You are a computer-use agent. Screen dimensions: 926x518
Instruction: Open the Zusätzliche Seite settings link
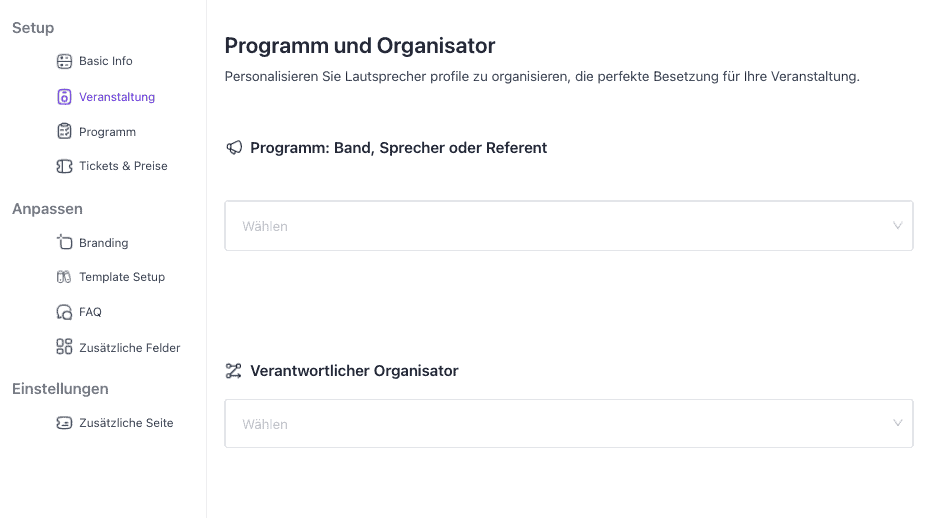(126, 423)
